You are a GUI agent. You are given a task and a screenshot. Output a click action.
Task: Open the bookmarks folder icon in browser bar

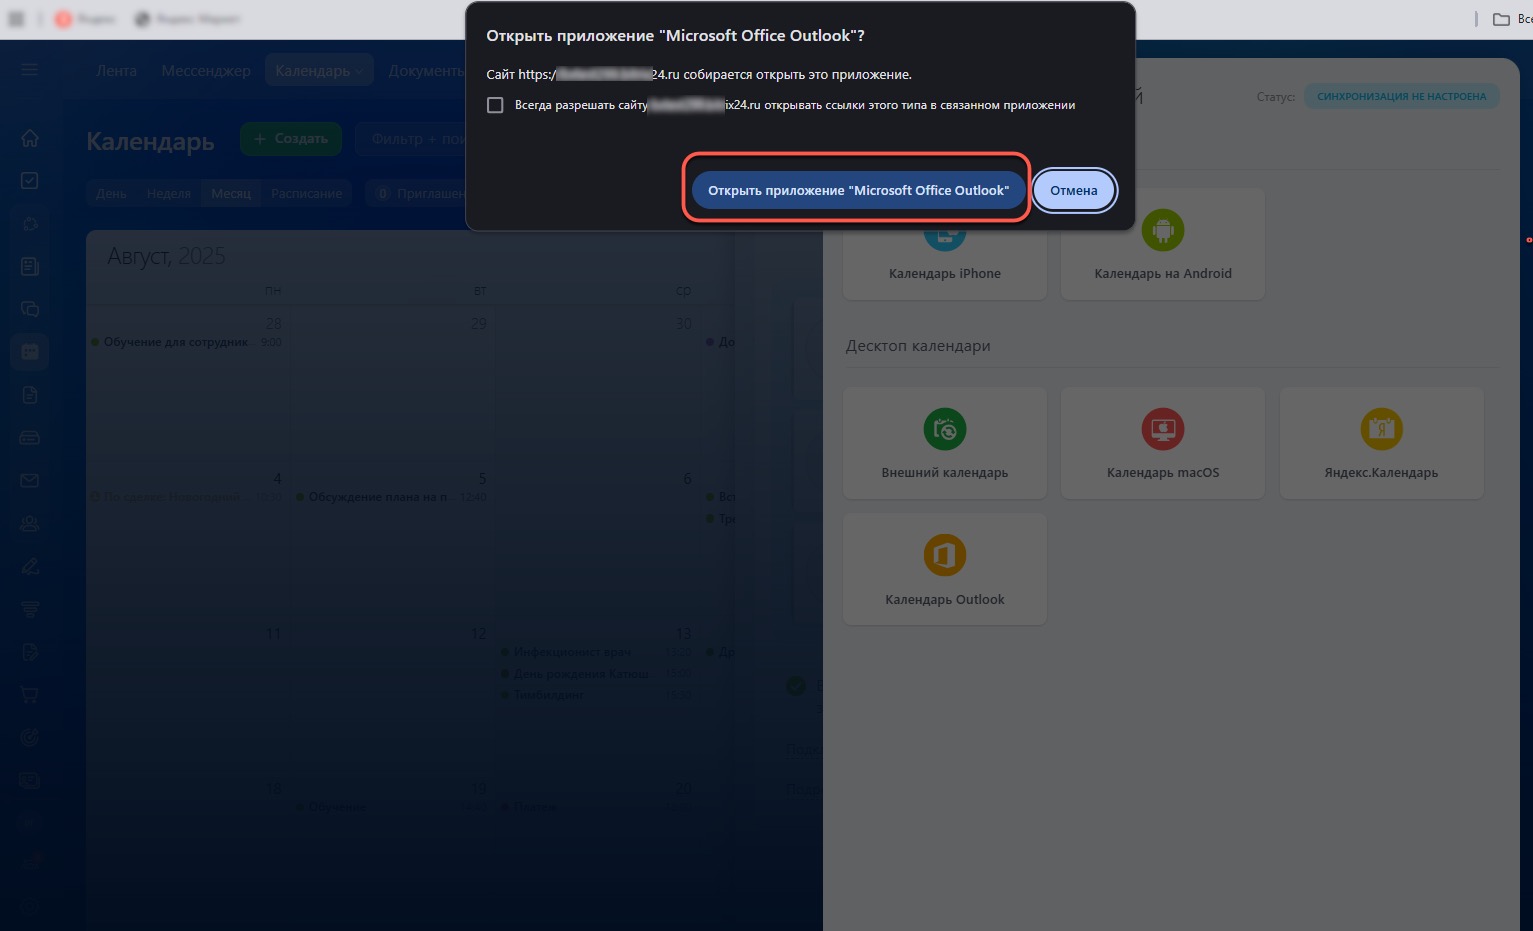1501,19
